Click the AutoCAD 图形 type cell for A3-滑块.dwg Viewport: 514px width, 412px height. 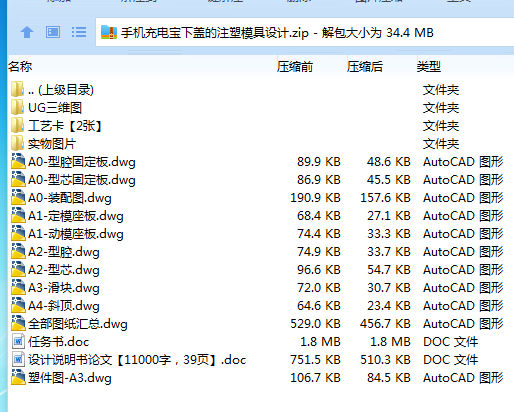click(x=463, y=288)
